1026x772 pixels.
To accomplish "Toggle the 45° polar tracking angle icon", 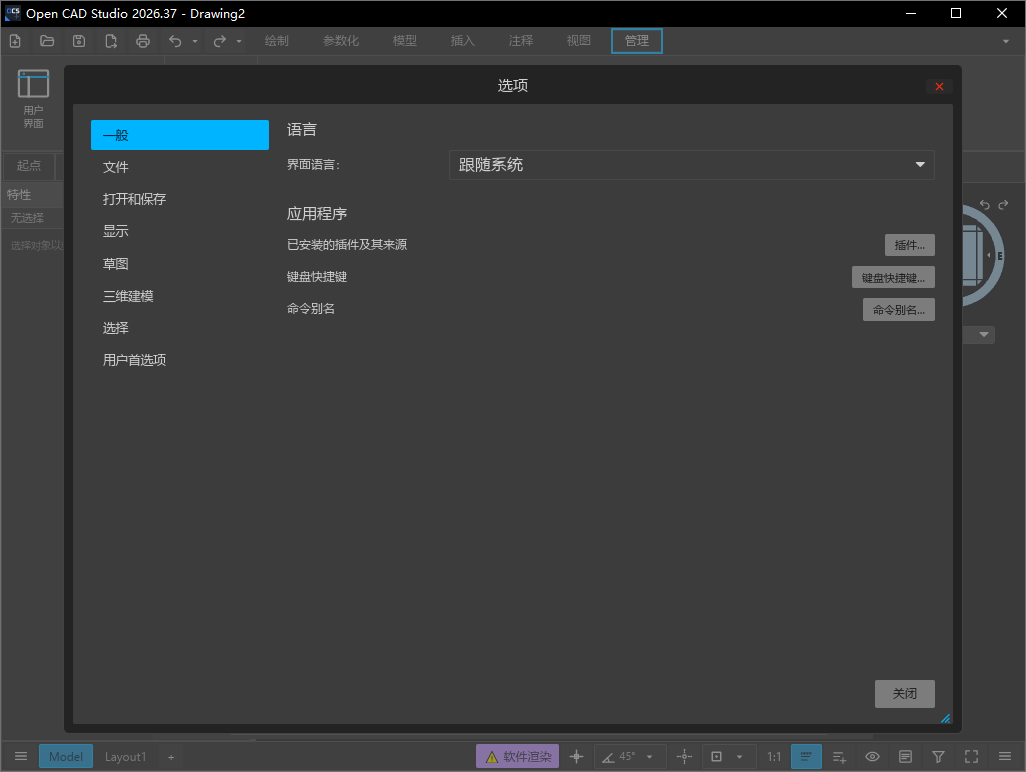I will click(x=618, y=756).
